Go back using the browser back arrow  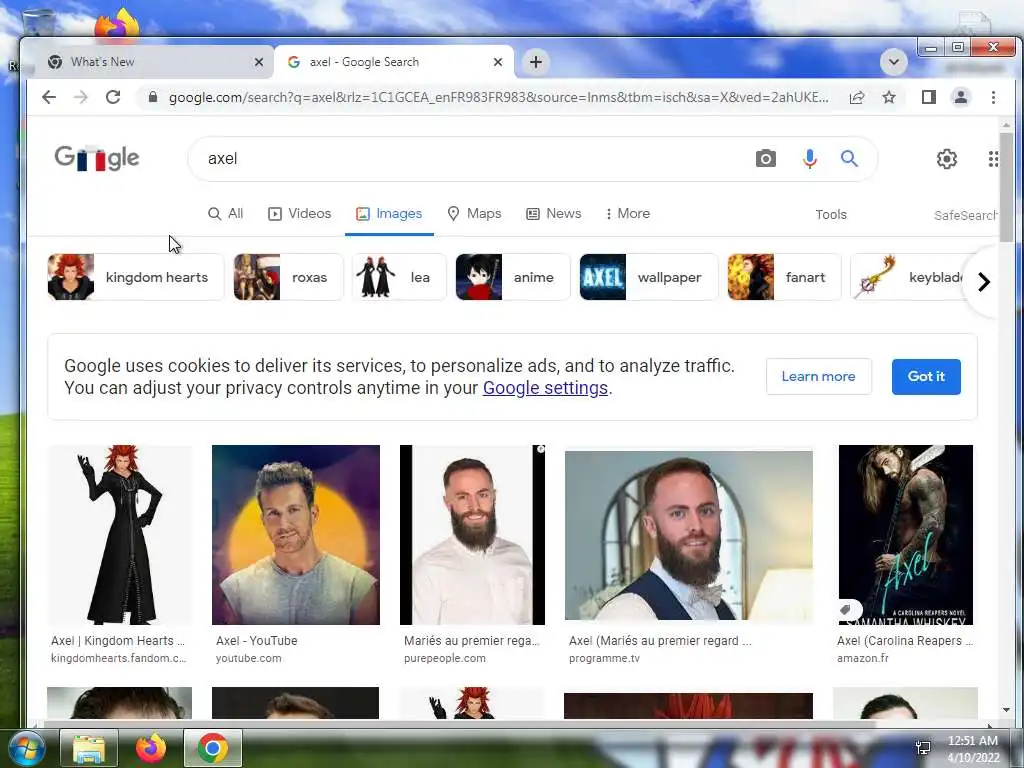49,97
